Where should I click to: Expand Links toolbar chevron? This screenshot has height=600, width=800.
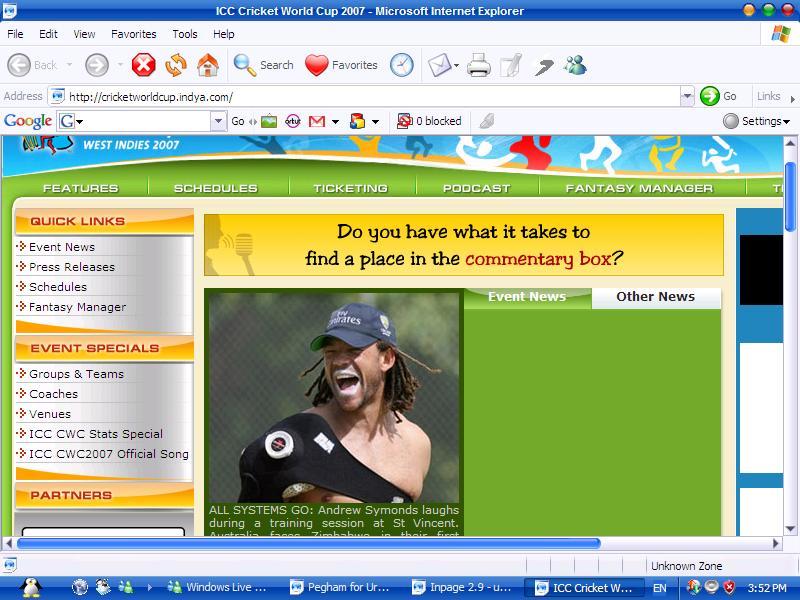792,98
